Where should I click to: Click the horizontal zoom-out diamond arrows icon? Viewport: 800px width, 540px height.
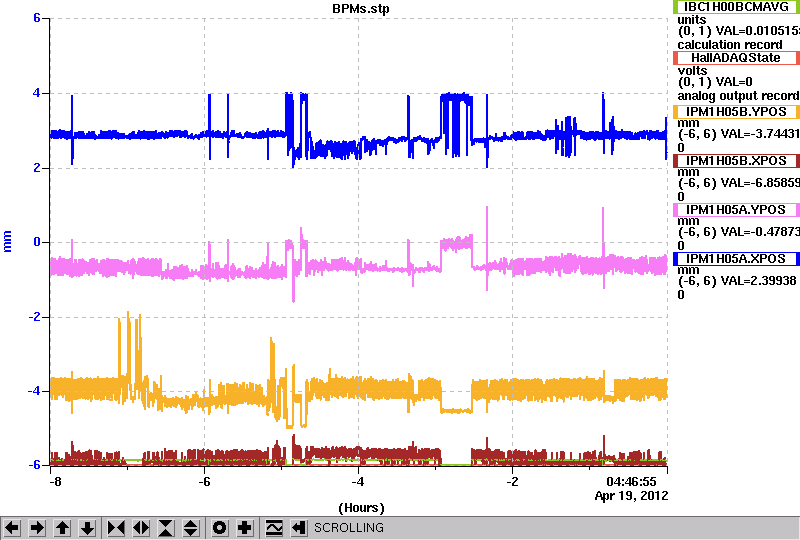point(141,528)
